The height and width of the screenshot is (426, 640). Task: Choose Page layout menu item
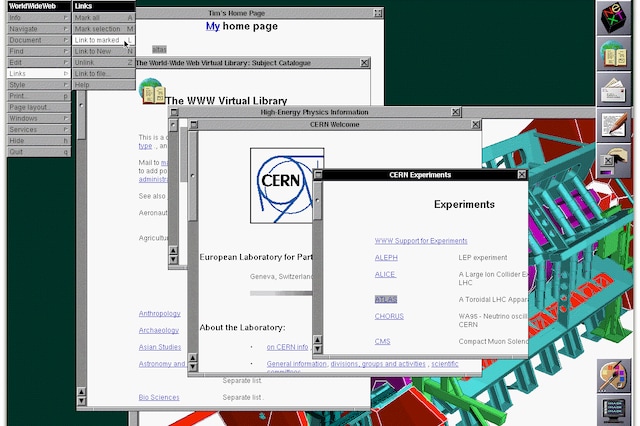[x=39, y=107]
